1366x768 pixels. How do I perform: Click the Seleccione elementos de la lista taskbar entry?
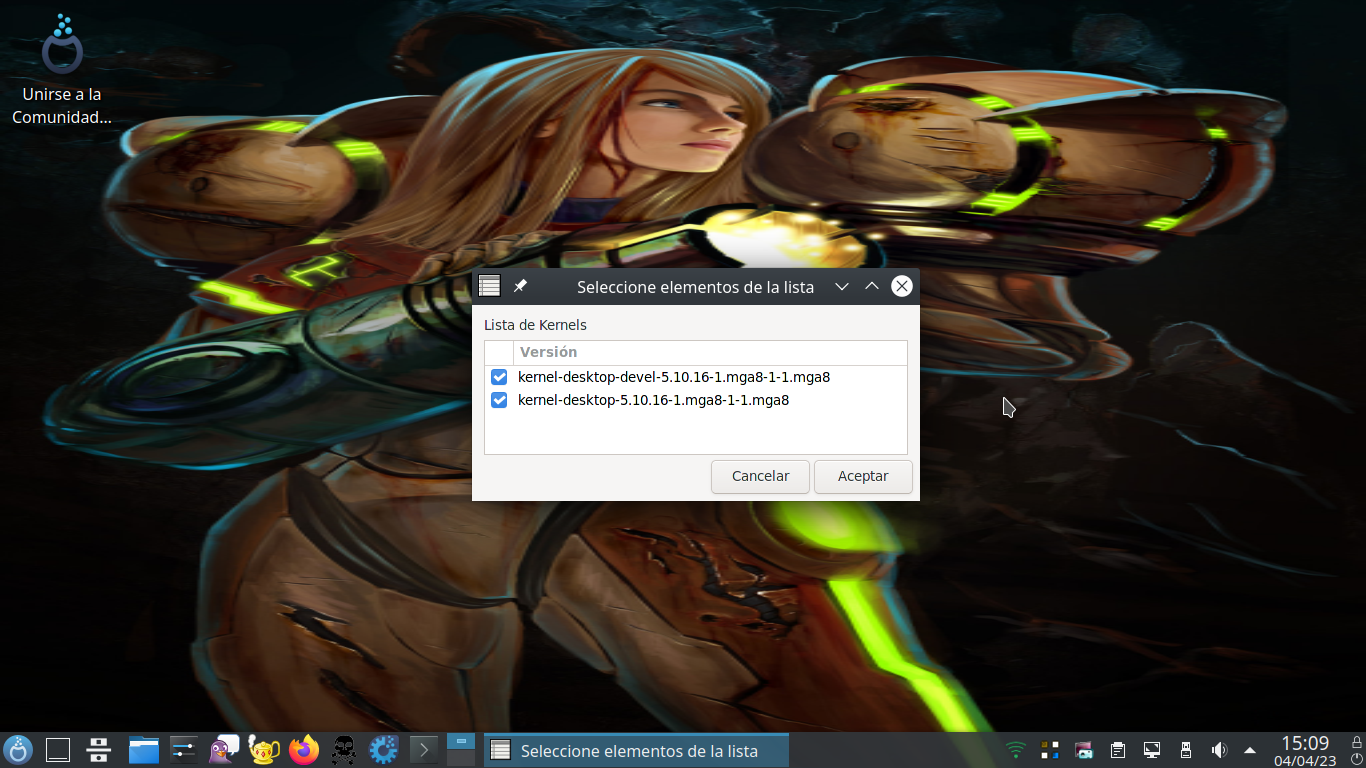click(636, 750)
